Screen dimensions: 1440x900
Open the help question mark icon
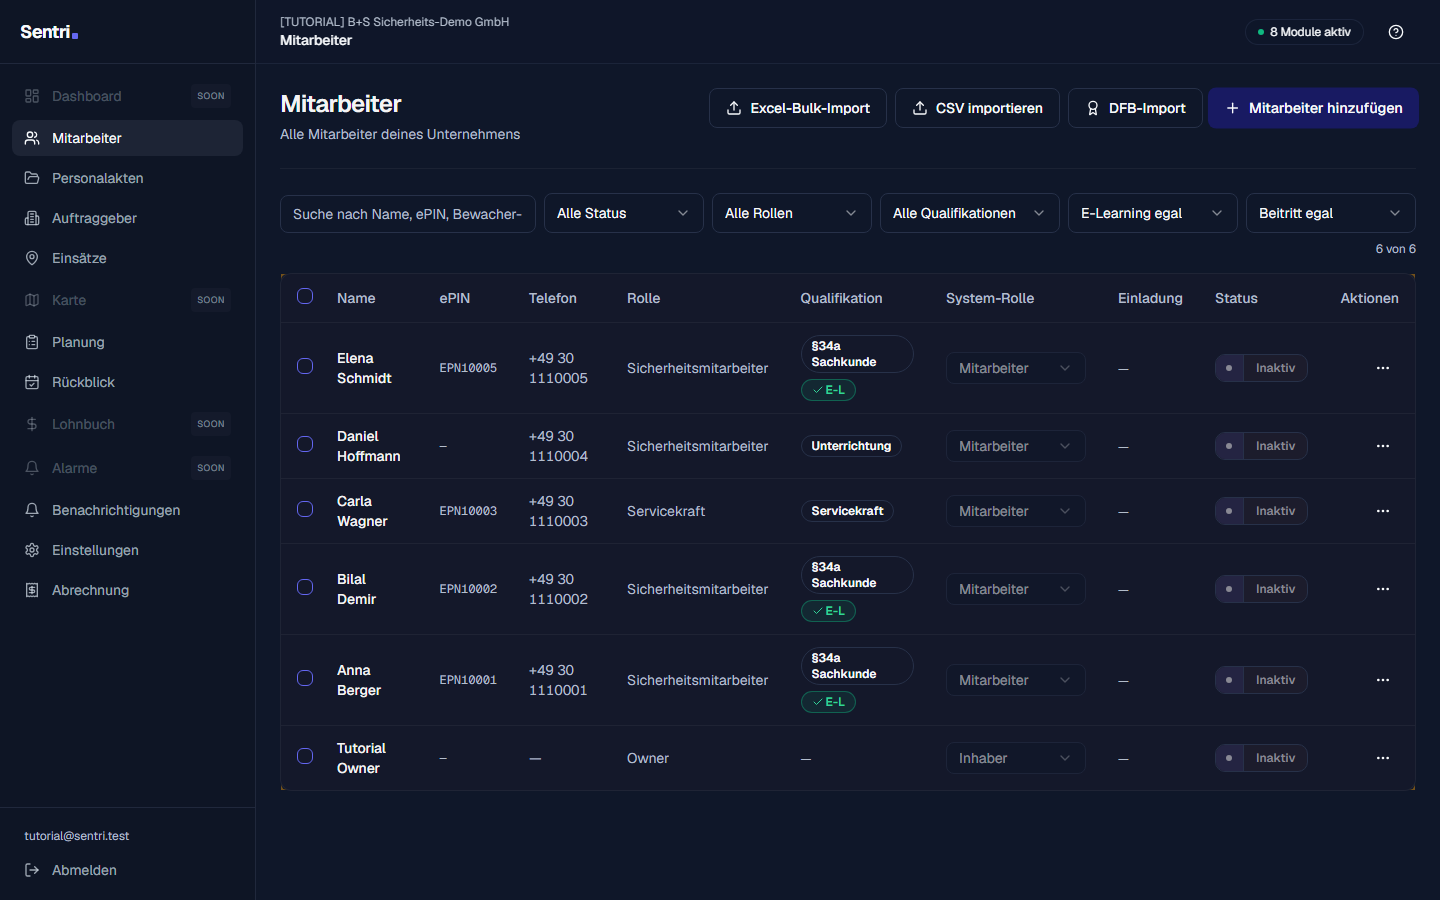[x=1396, y=32]
